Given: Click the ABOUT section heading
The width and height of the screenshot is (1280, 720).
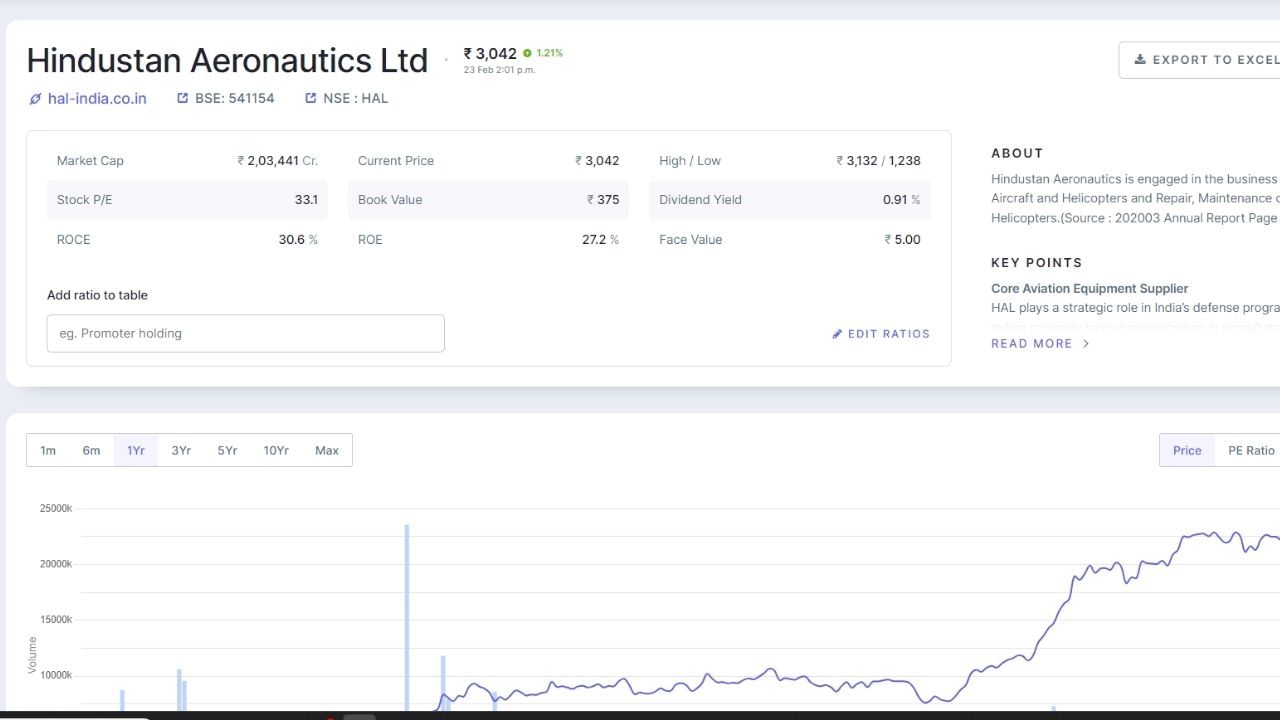Looking at the screenshot, I should [x=1017, y=153].
